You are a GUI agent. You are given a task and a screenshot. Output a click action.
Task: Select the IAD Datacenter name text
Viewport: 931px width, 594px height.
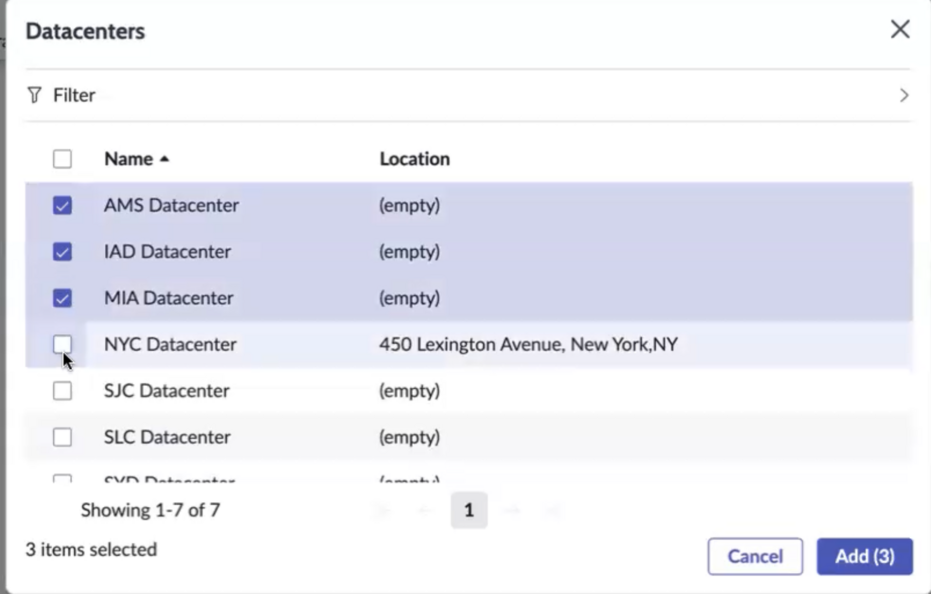pos(167,252)
